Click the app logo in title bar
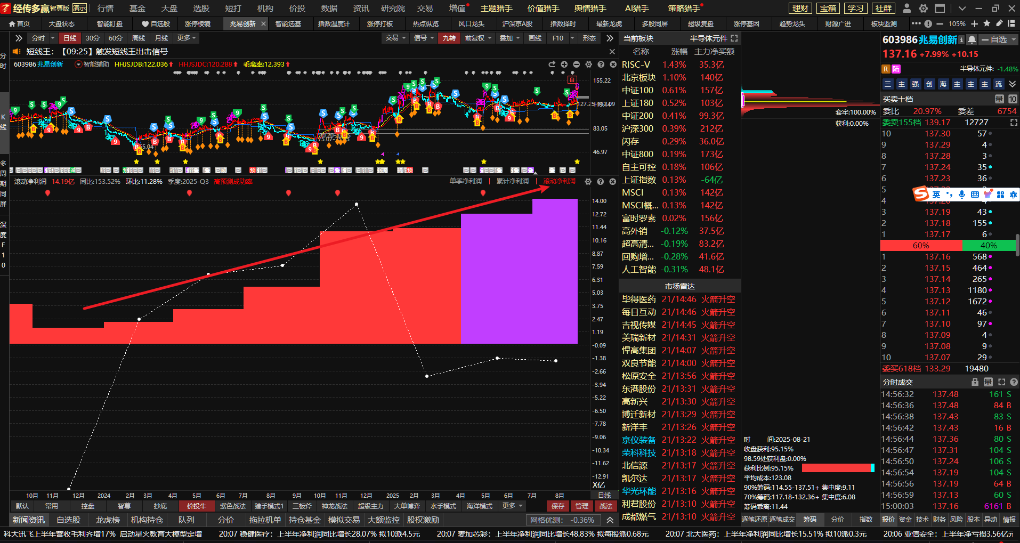Image resolution: width=1020 pixels, height=543 pixels. pyautogui.click(x=6, y=8)
